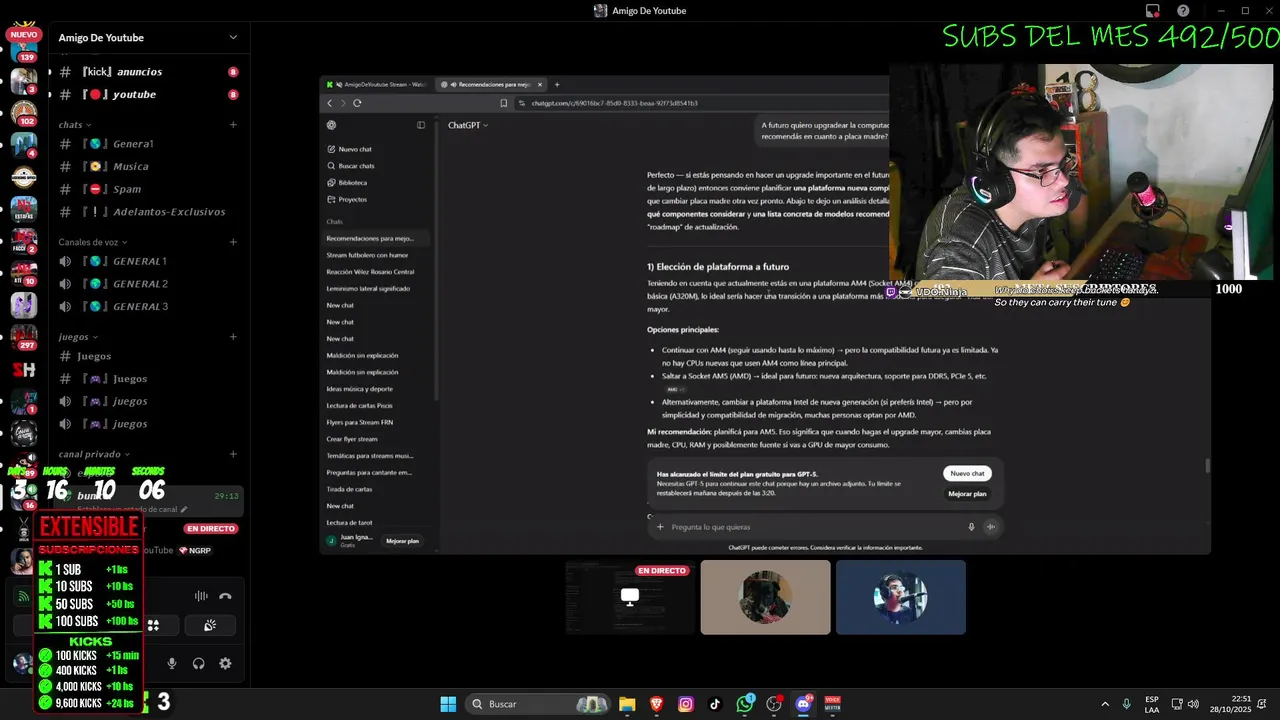The width and height of the screenshot is (1280, 720).
Task: Click the dictation microphone in prompt box
Action: tap(971, 527)
